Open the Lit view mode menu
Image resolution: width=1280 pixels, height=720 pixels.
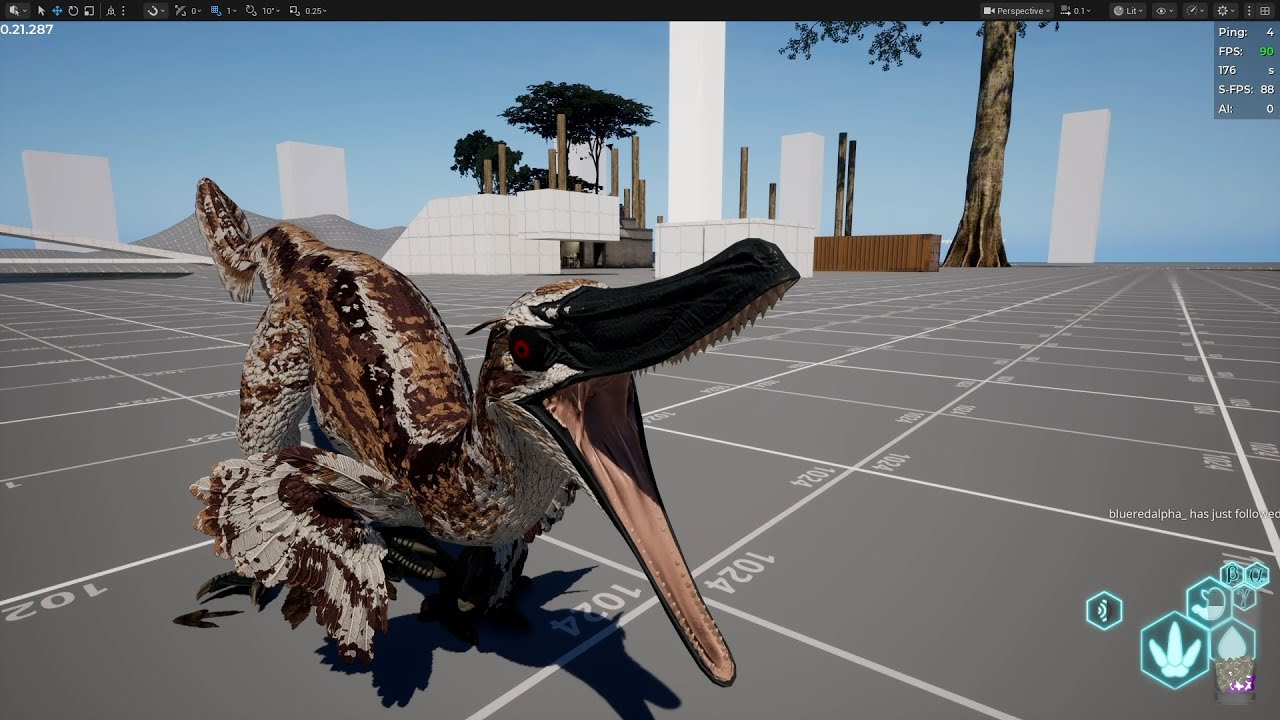(x=1129, y=10)
